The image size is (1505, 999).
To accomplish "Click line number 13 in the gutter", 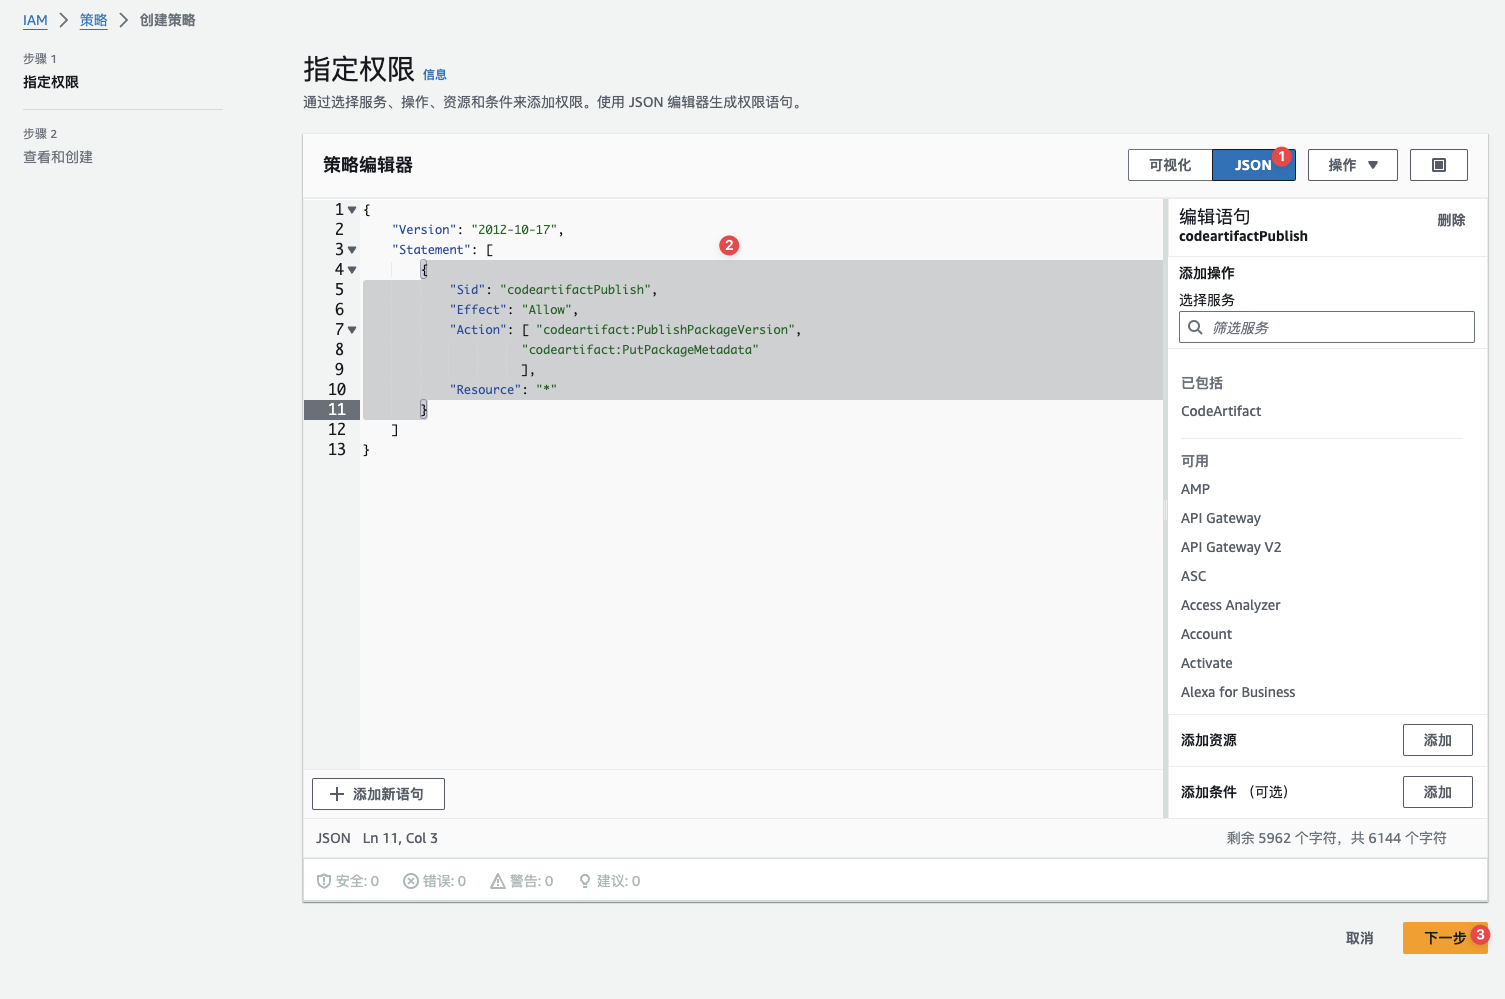I will [337, 450].
